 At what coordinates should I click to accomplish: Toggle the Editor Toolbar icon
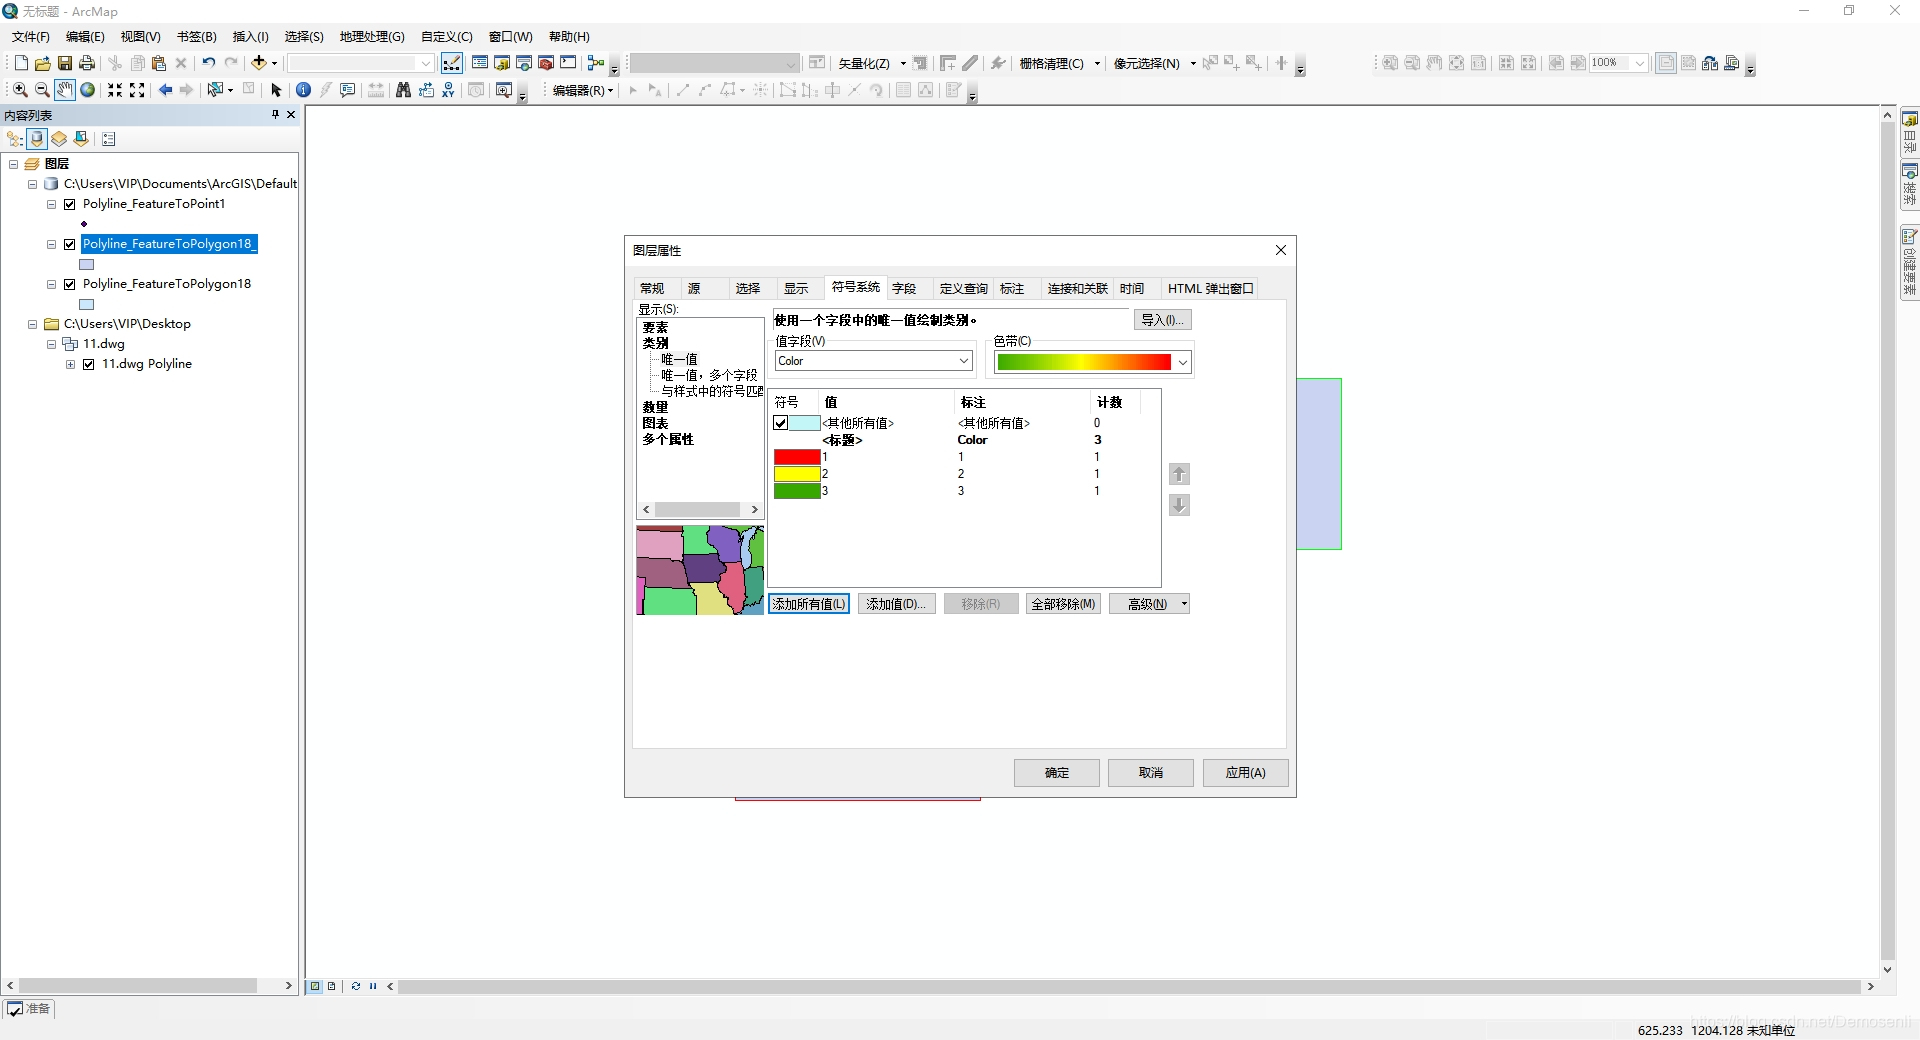click(452, 63)
